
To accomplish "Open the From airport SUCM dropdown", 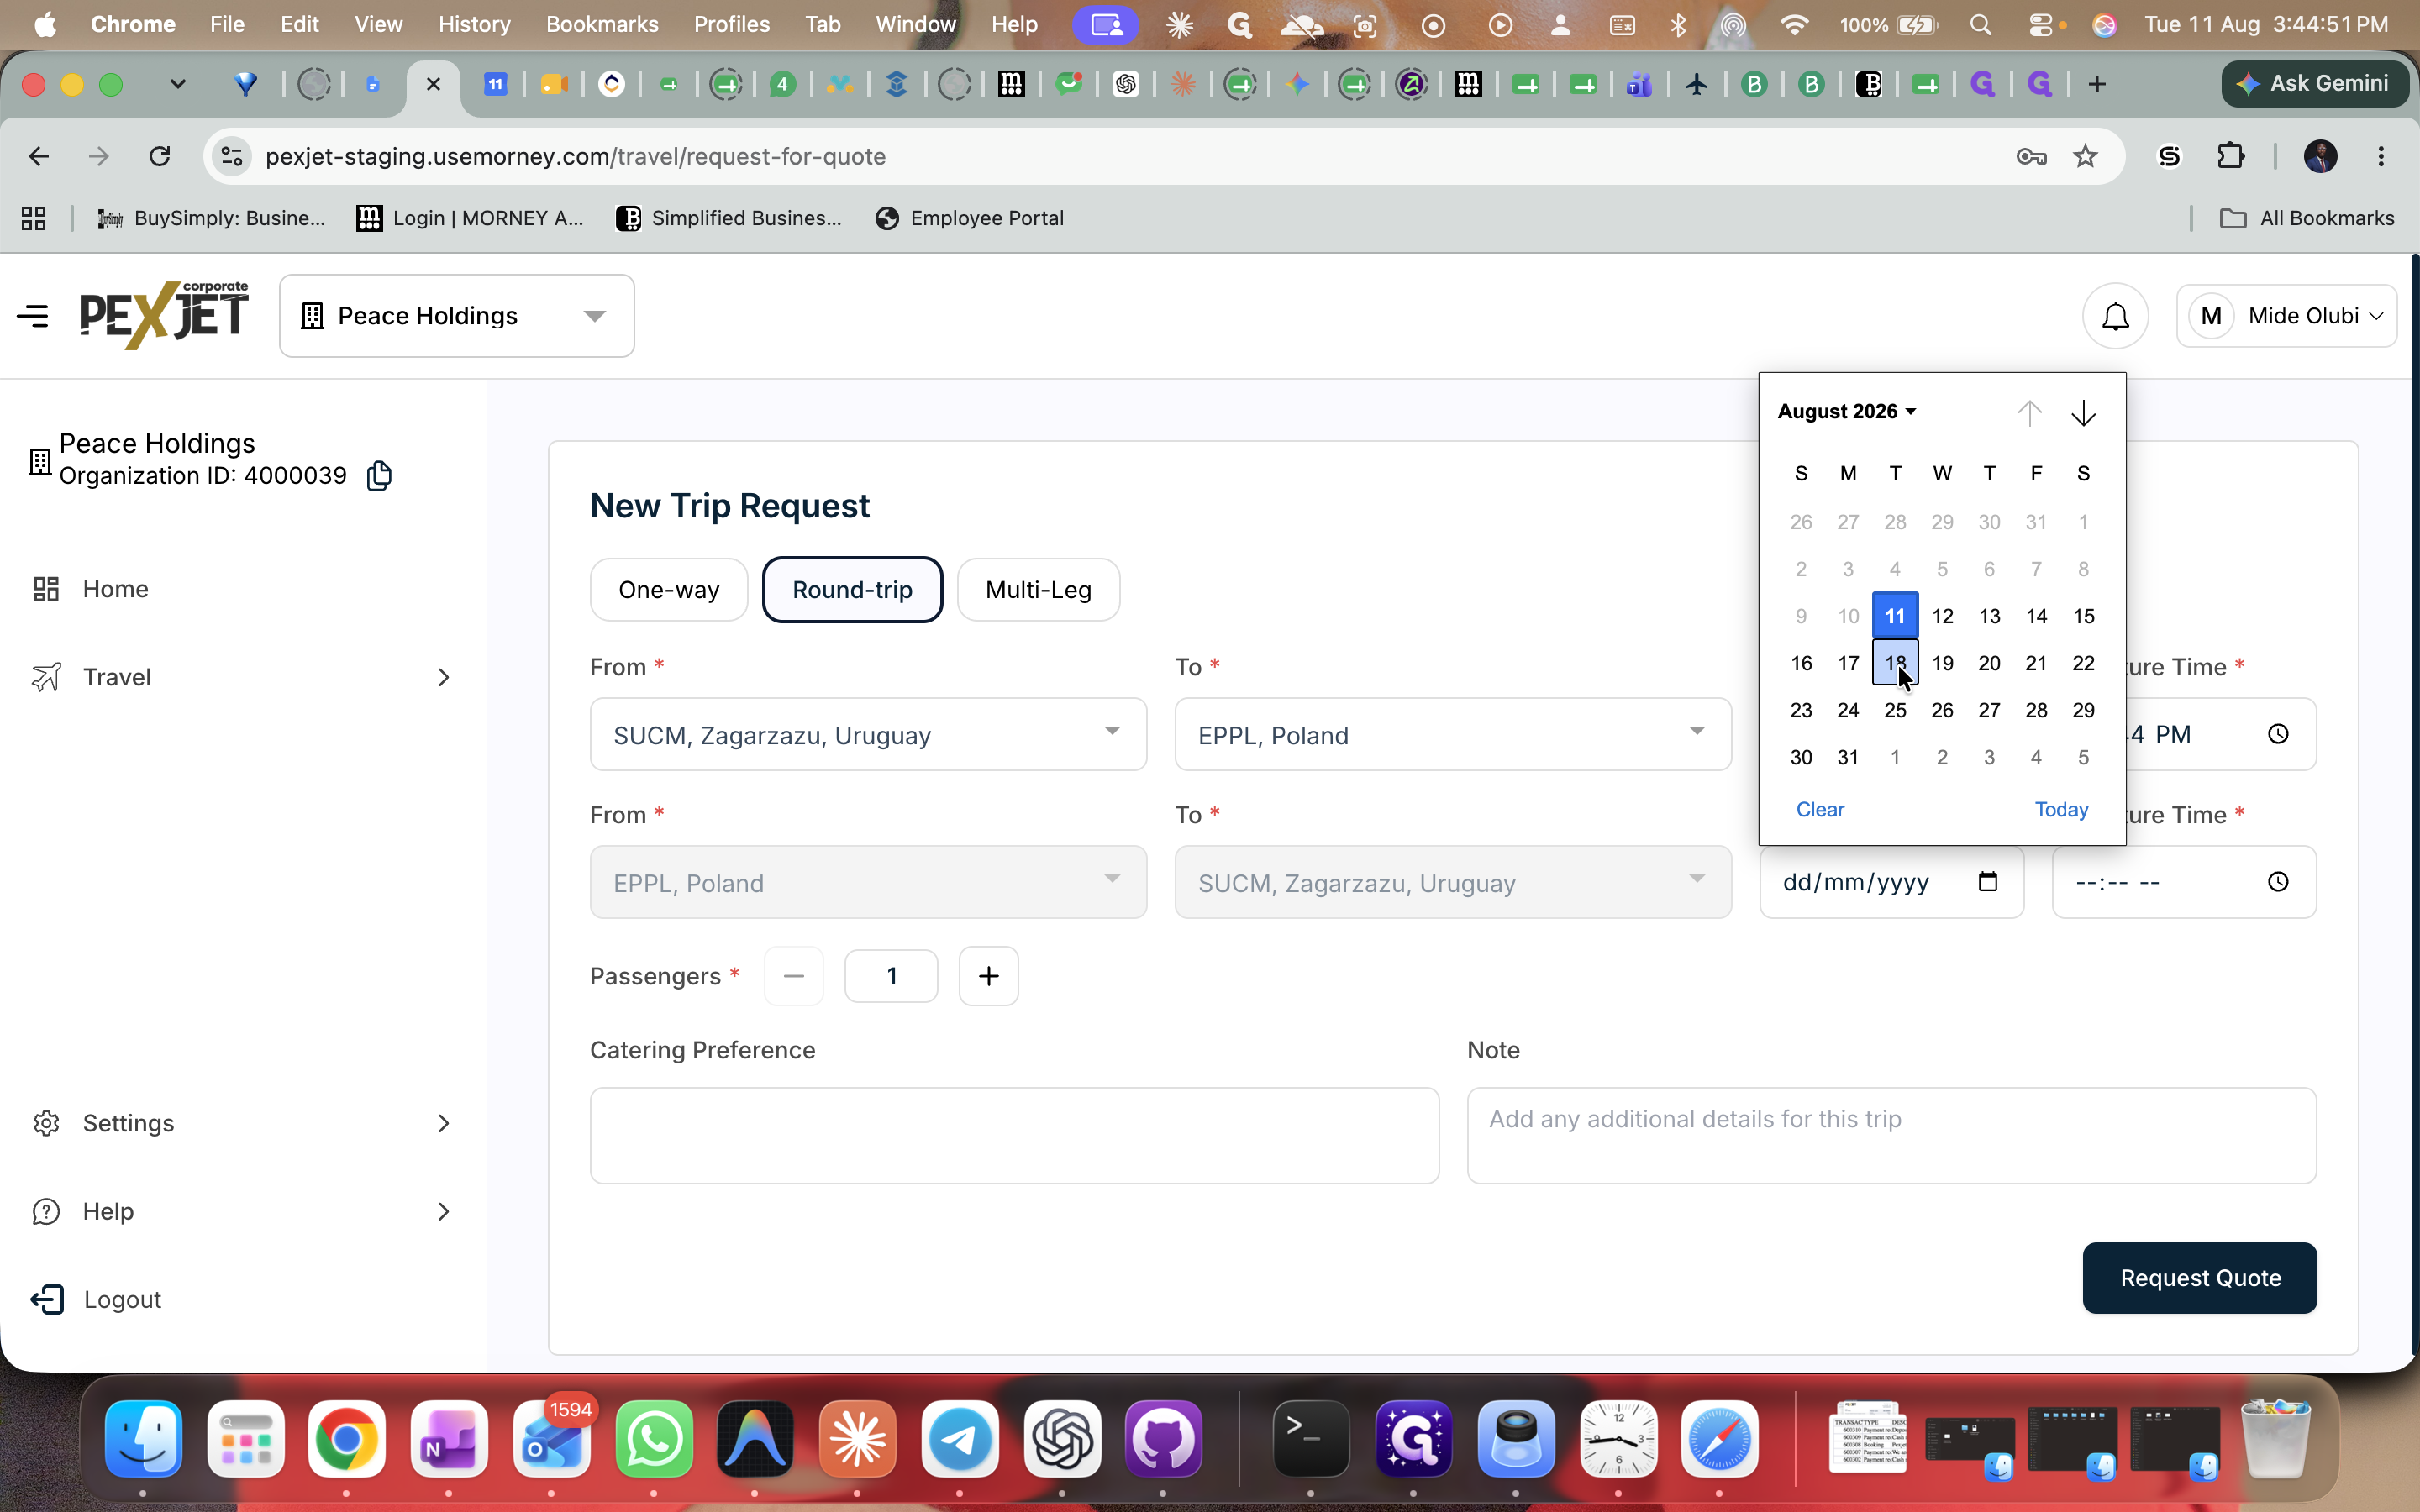I will 868,734.
